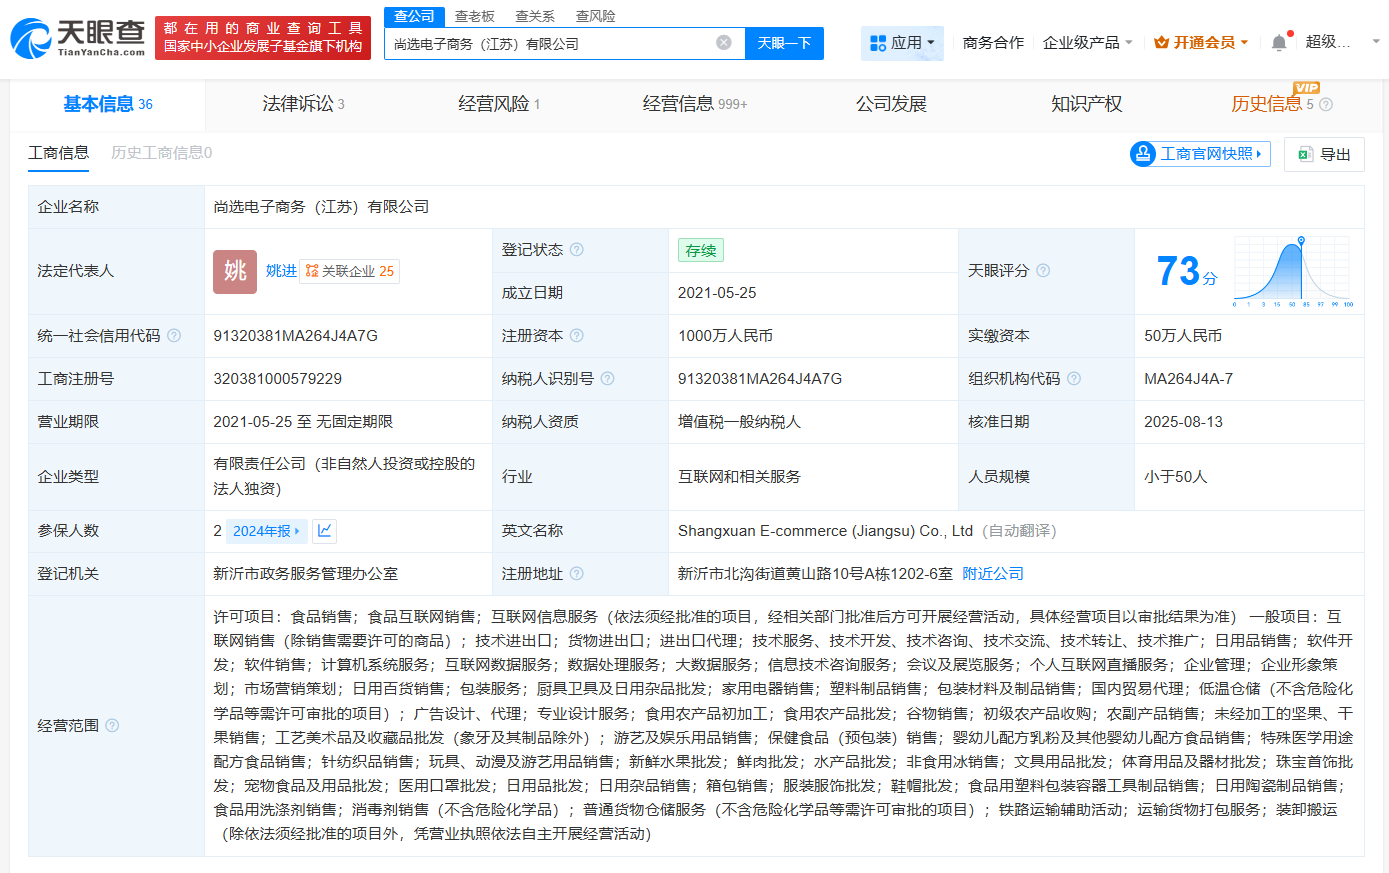This screenshot has width=1389, height=873.
Task: Clear the search box with the X icon
Action: (725, 43)
